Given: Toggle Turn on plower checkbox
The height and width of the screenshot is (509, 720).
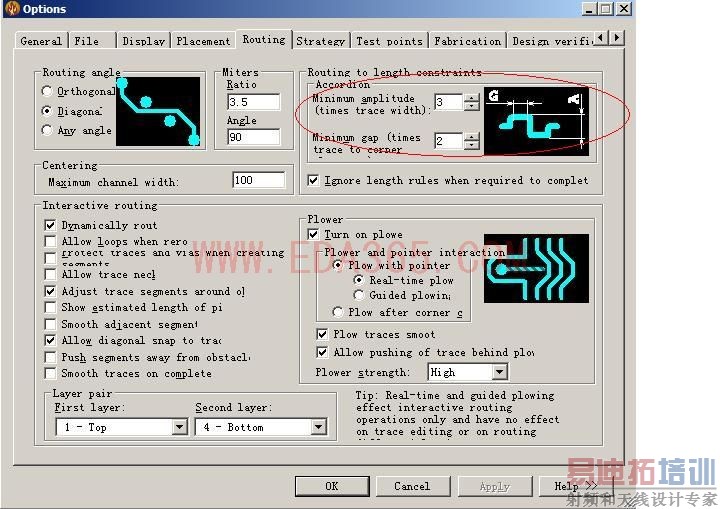Looking at the screenshot, I should click(313, 234).
